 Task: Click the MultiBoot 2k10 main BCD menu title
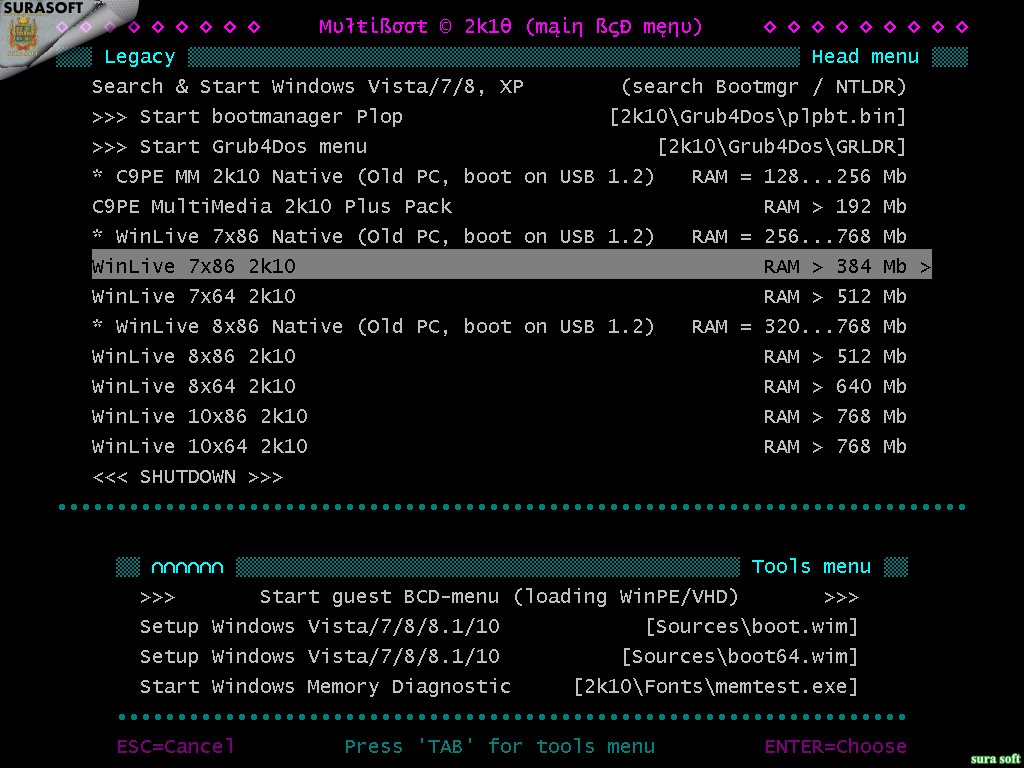[x=511, y=27]
